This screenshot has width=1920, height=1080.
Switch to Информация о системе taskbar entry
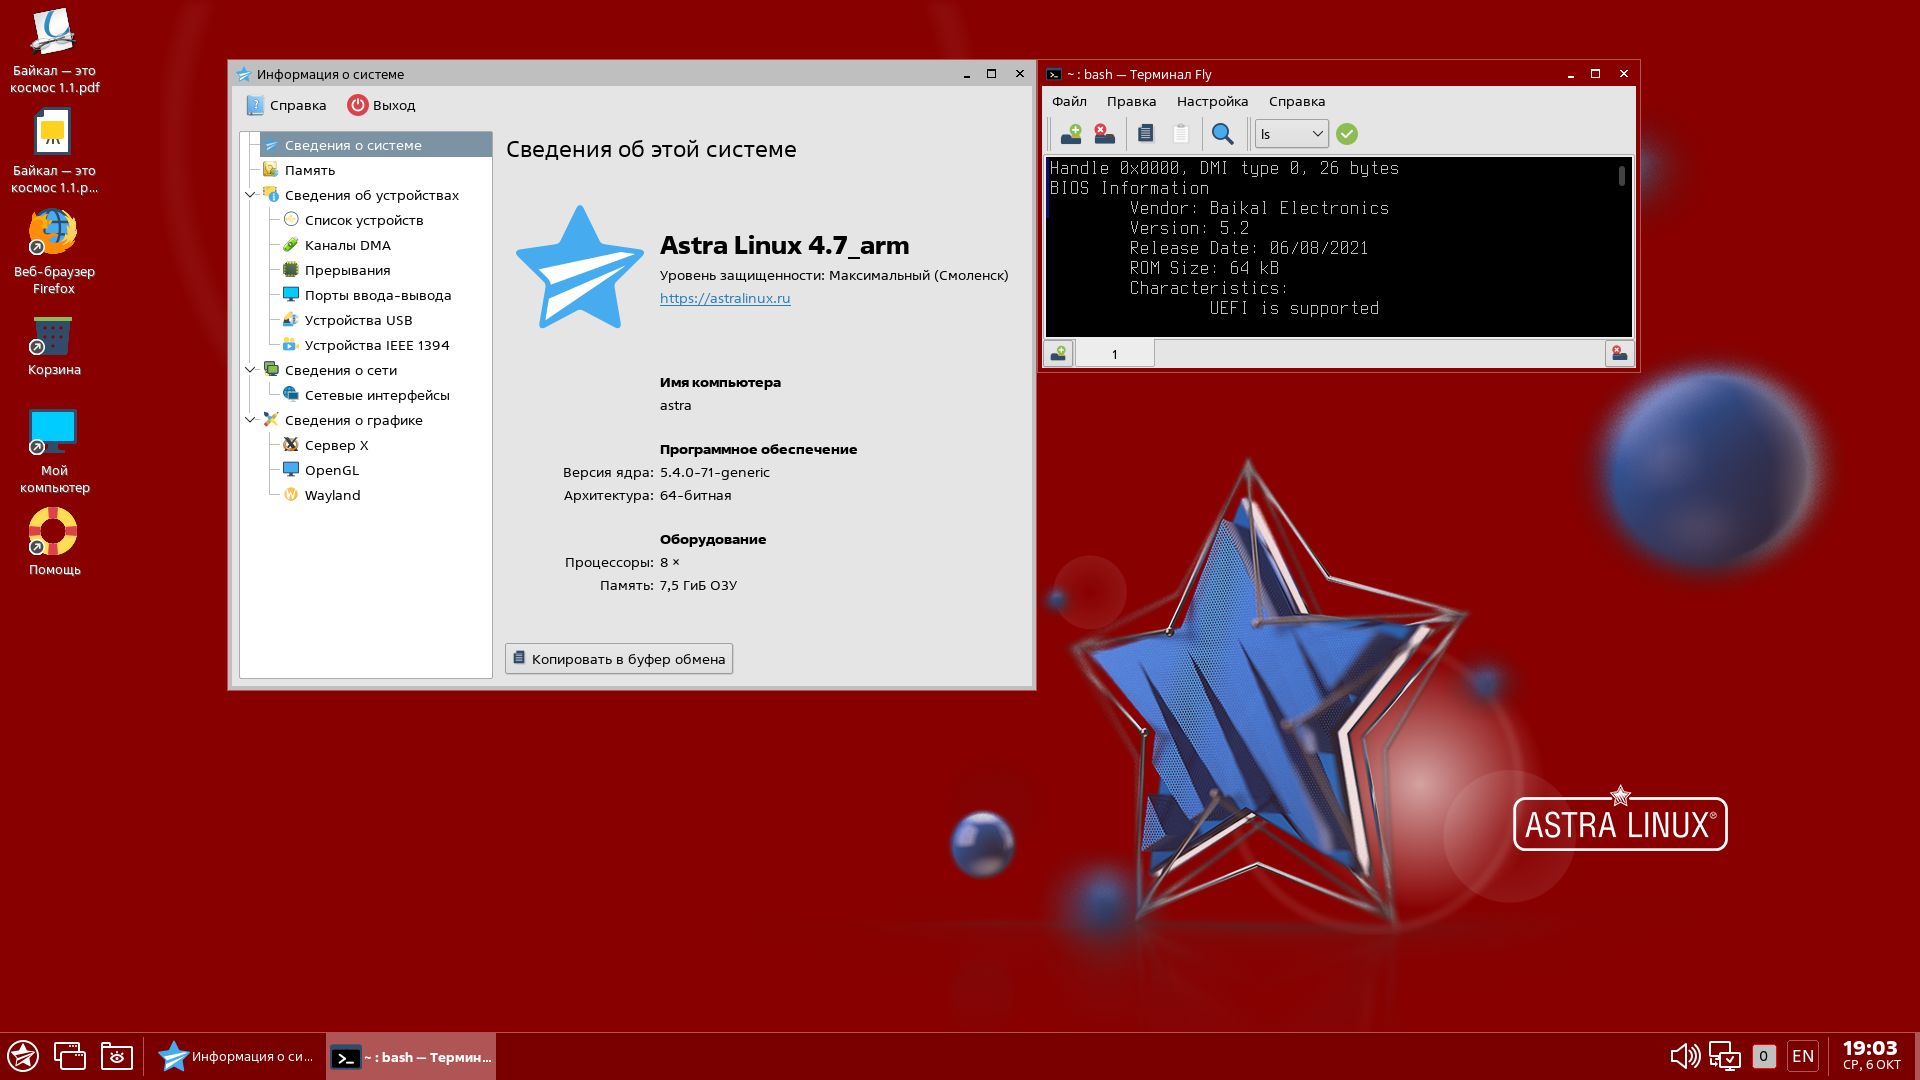click(x=238, y=1056)
